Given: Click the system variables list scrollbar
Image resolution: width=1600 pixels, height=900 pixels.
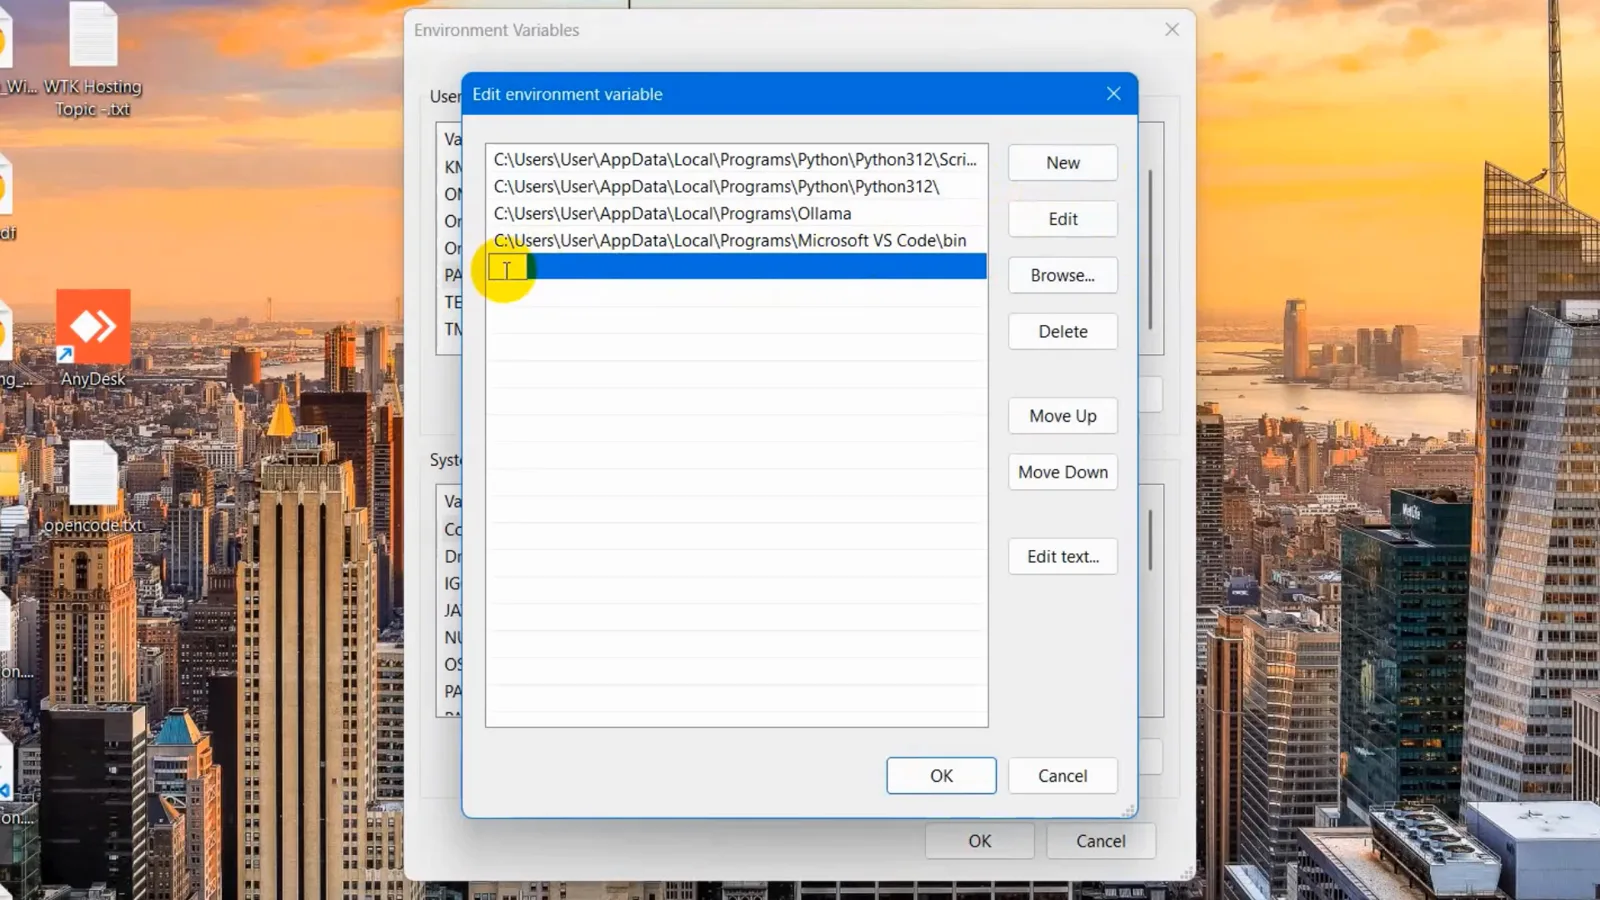Looking at the screenshot, I should pyautogui.click(x=1151, y=540).
